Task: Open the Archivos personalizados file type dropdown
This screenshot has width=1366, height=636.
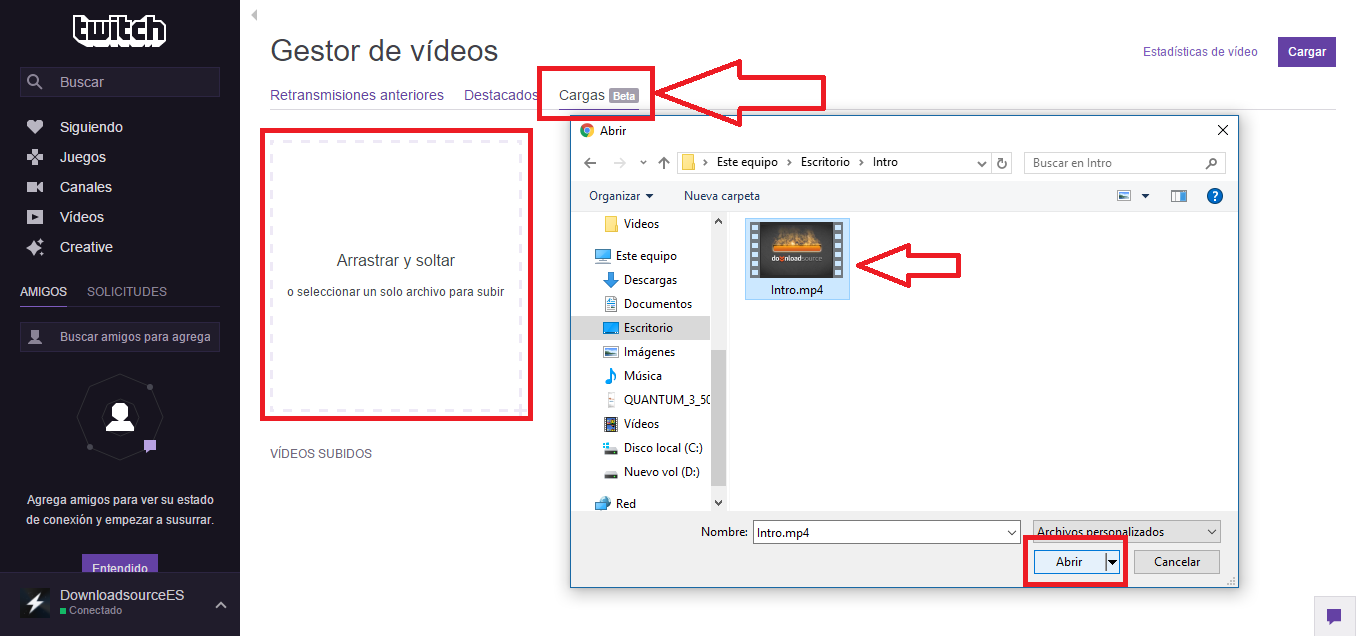Action: pyautogui.click(x=1127, y=532)
